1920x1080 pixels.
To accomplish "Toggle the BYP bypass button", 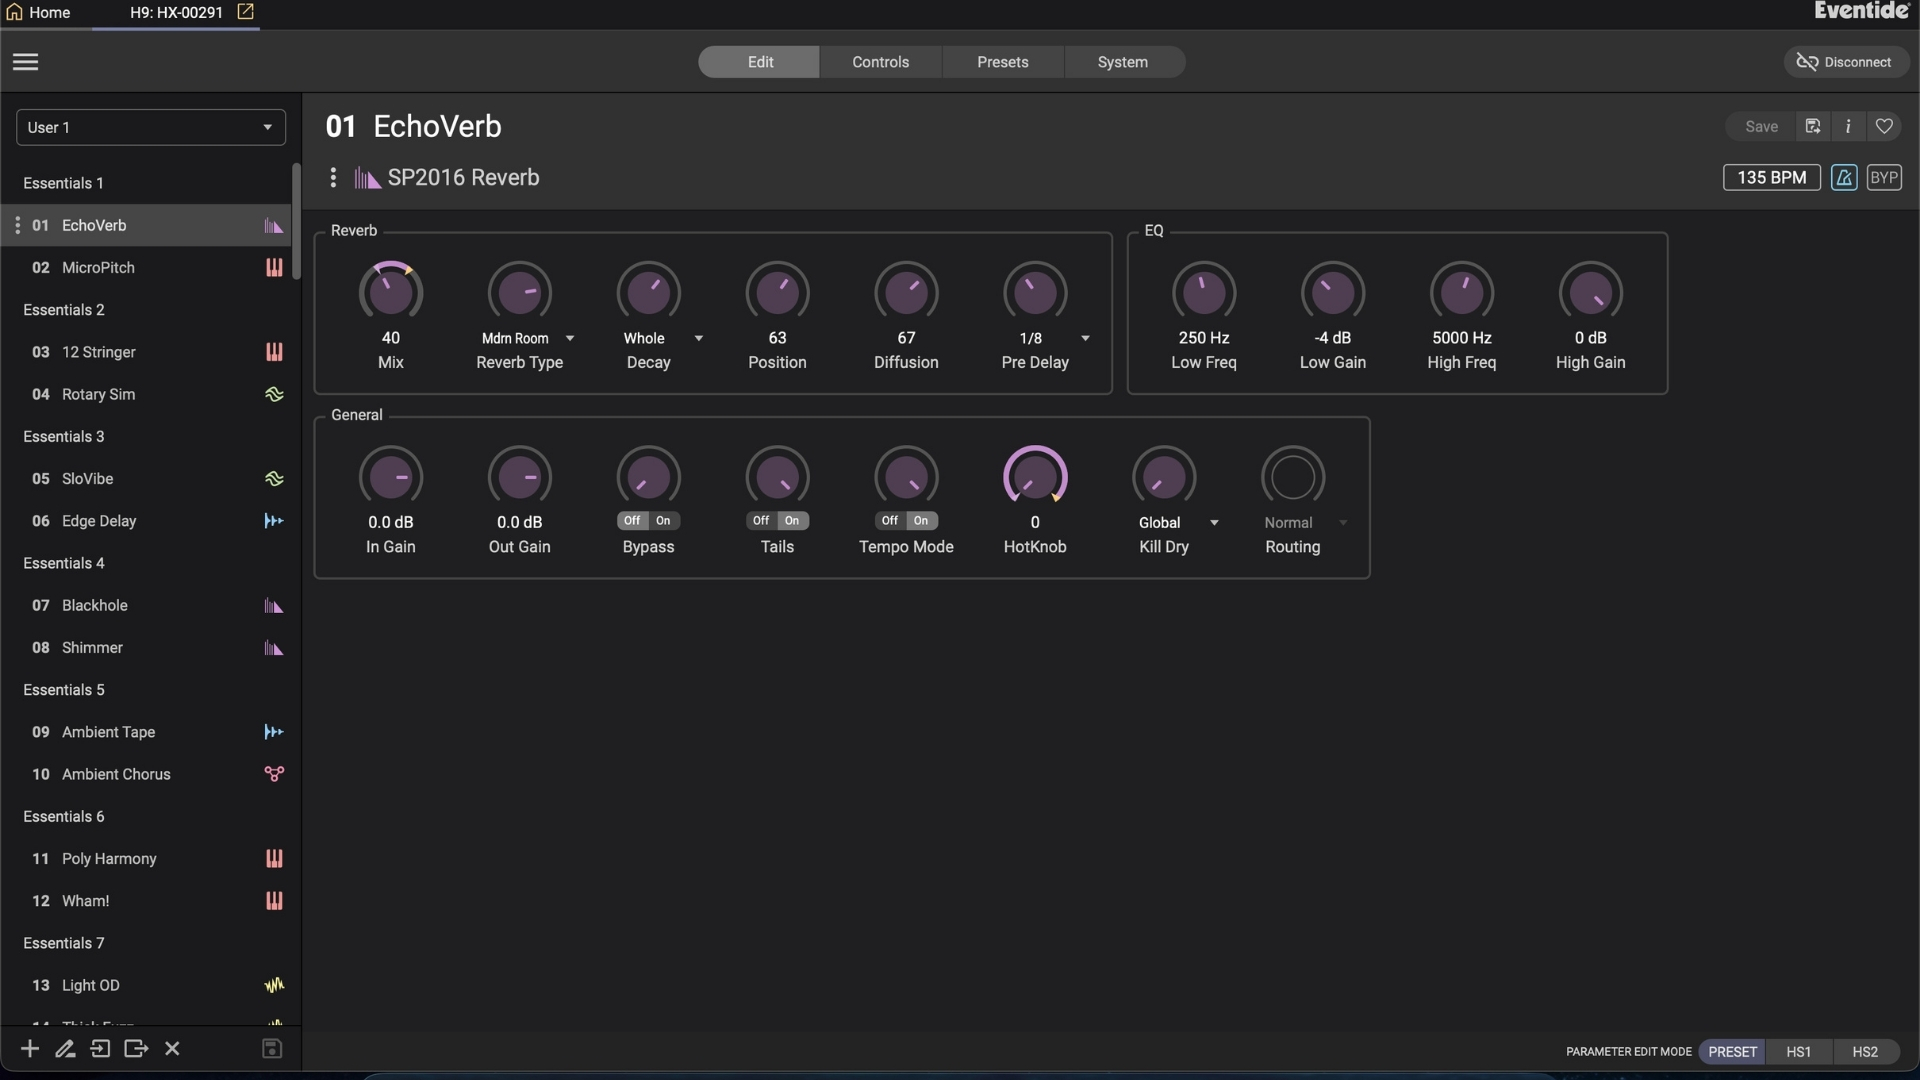I will click(x=1884, y=178).
